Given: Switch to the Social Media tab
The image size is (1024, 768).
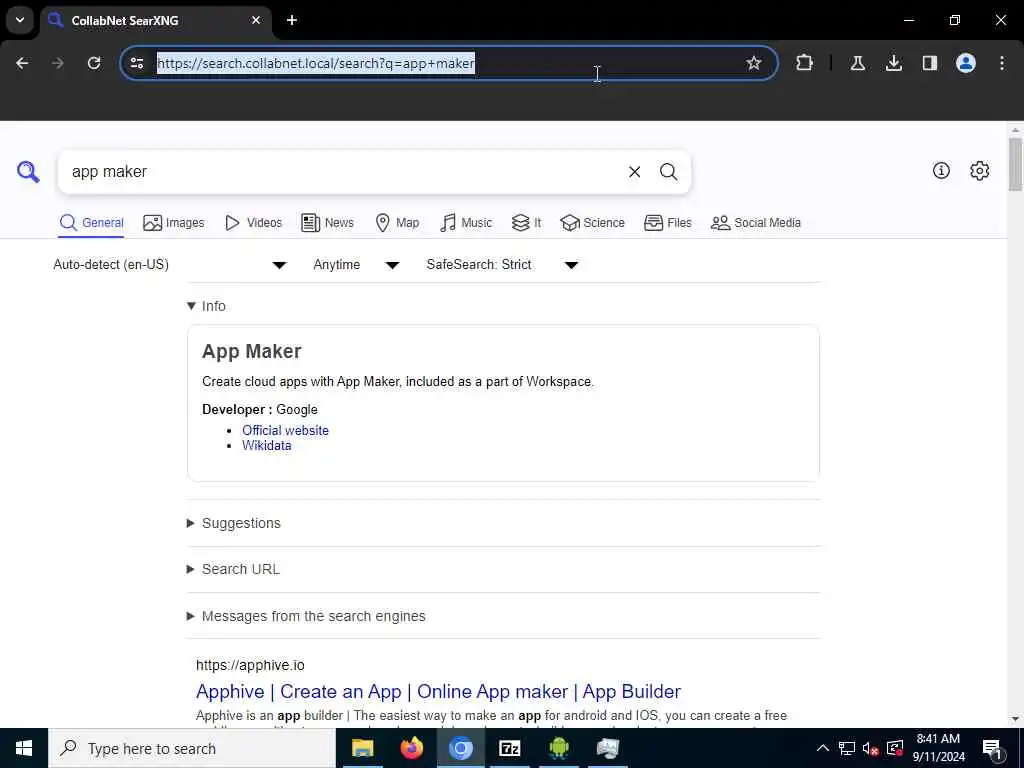Looking at the screenshot, I should pyautogui.click(x=756, y=223).
